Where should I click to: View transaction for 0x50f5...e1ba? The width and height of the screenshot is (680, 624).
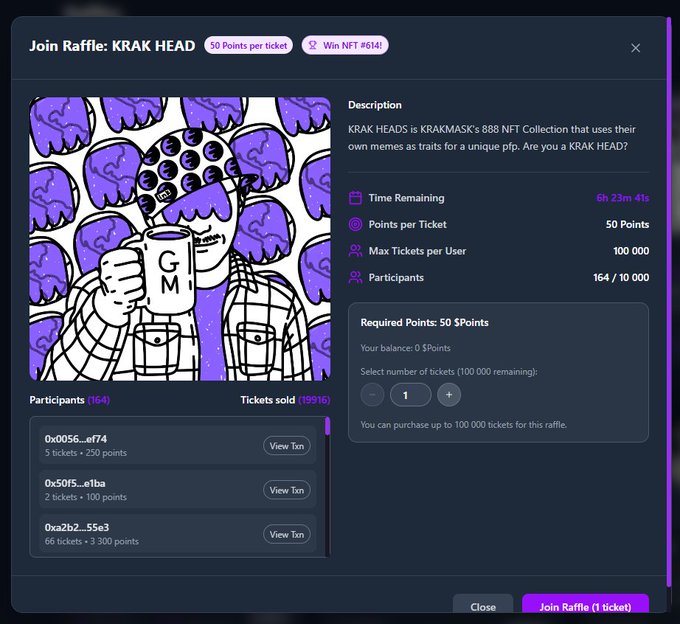(x=287, y=490)
